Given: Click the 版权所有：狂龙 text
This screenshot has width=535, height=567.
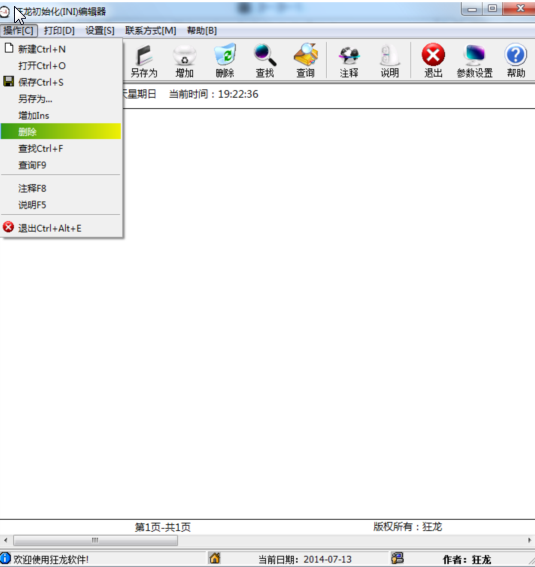Looking at the screenshot, I should click(x=408, y=526).
